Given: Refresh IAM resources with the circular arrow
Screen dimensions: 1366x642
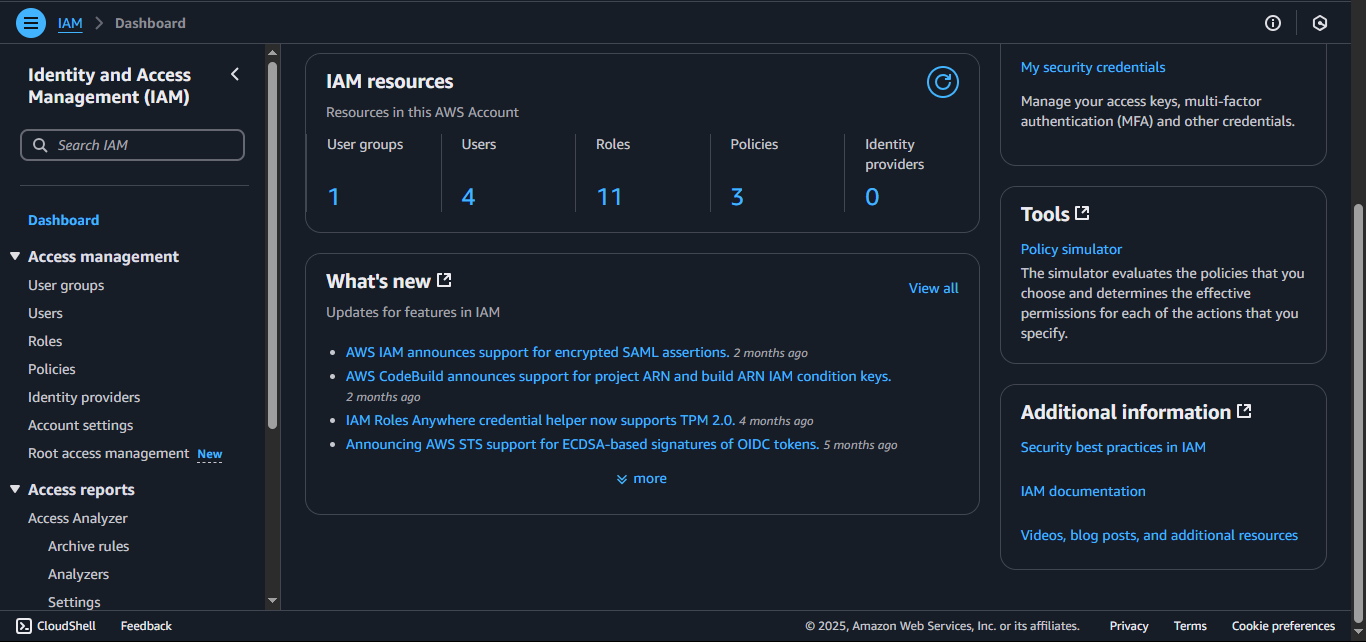Looking at the screenshot, I should (x=943, y=82).
